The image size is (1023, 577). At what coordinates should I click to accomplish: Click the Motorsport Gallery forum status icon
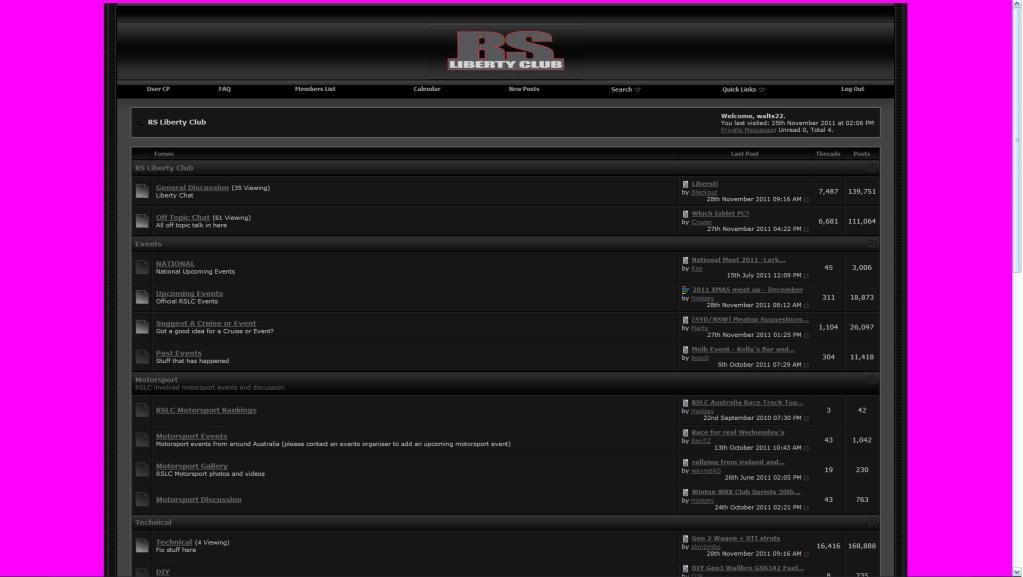pyautogui.click(x=142, y=470)
